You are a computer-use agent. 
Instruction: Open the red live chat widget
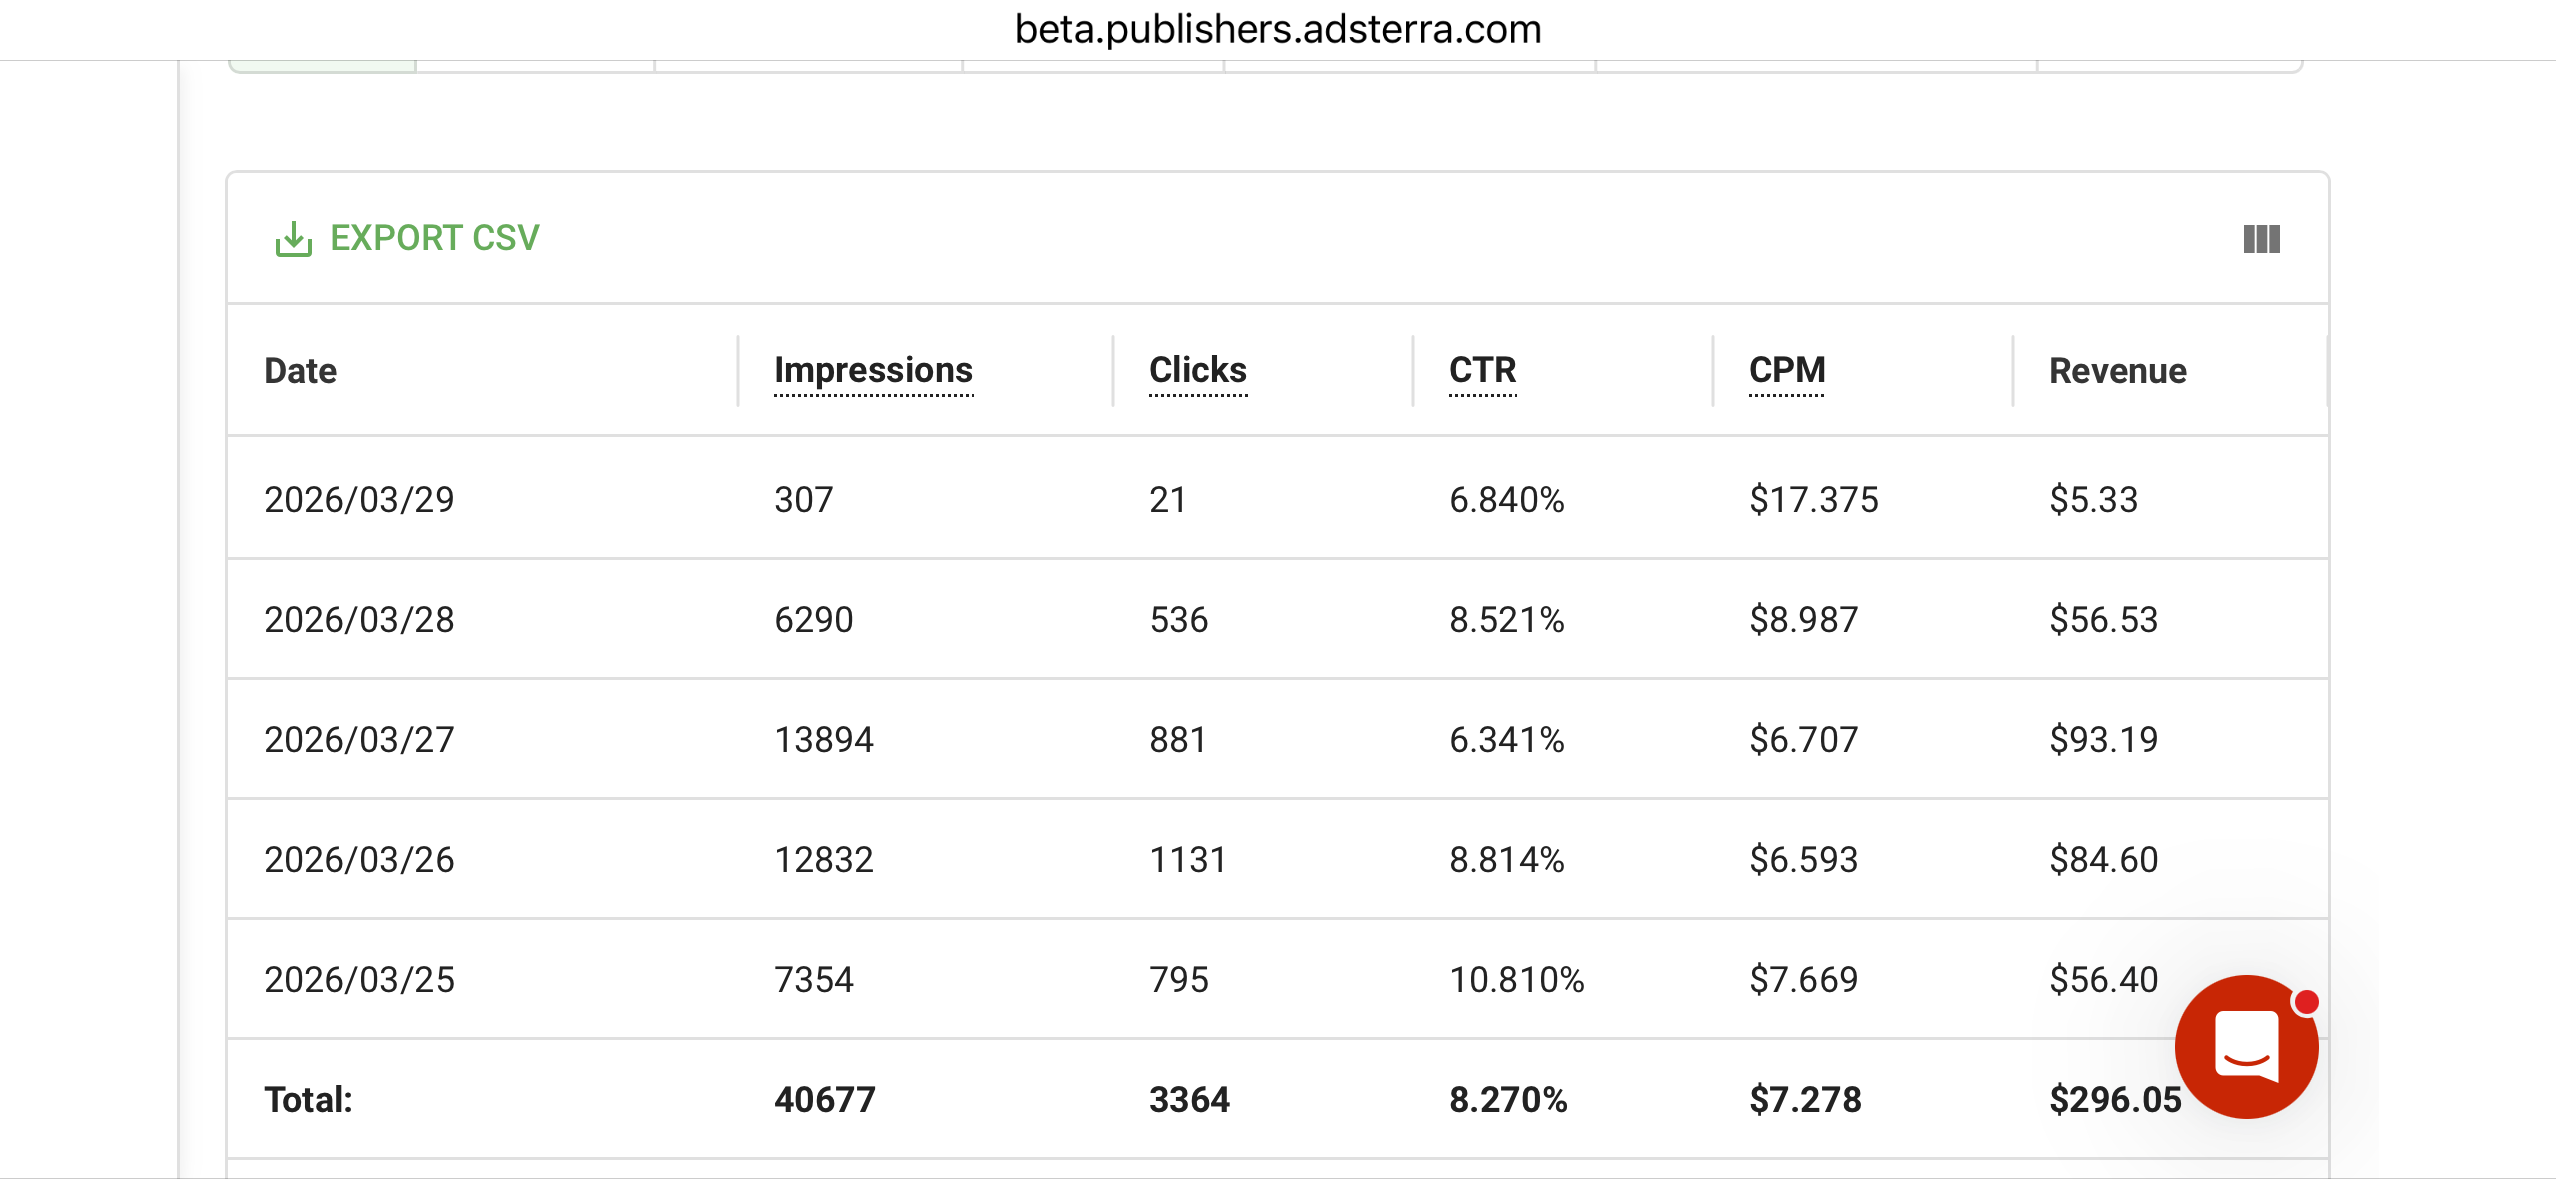tap(2246, 1046)
